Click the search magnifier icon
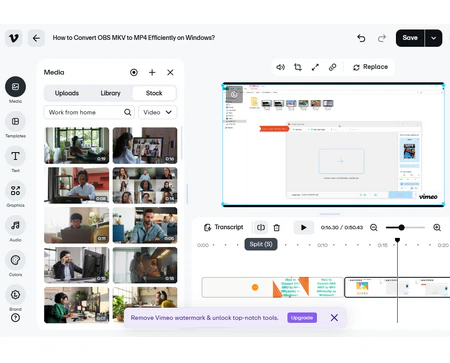Image resolution: width=450 pixels, height=363 pixels. [x=128, y=112]
